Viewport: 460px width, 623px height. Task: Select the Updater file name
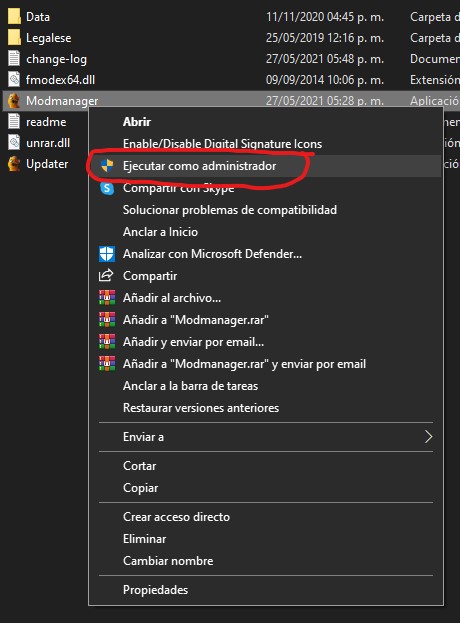47,164
